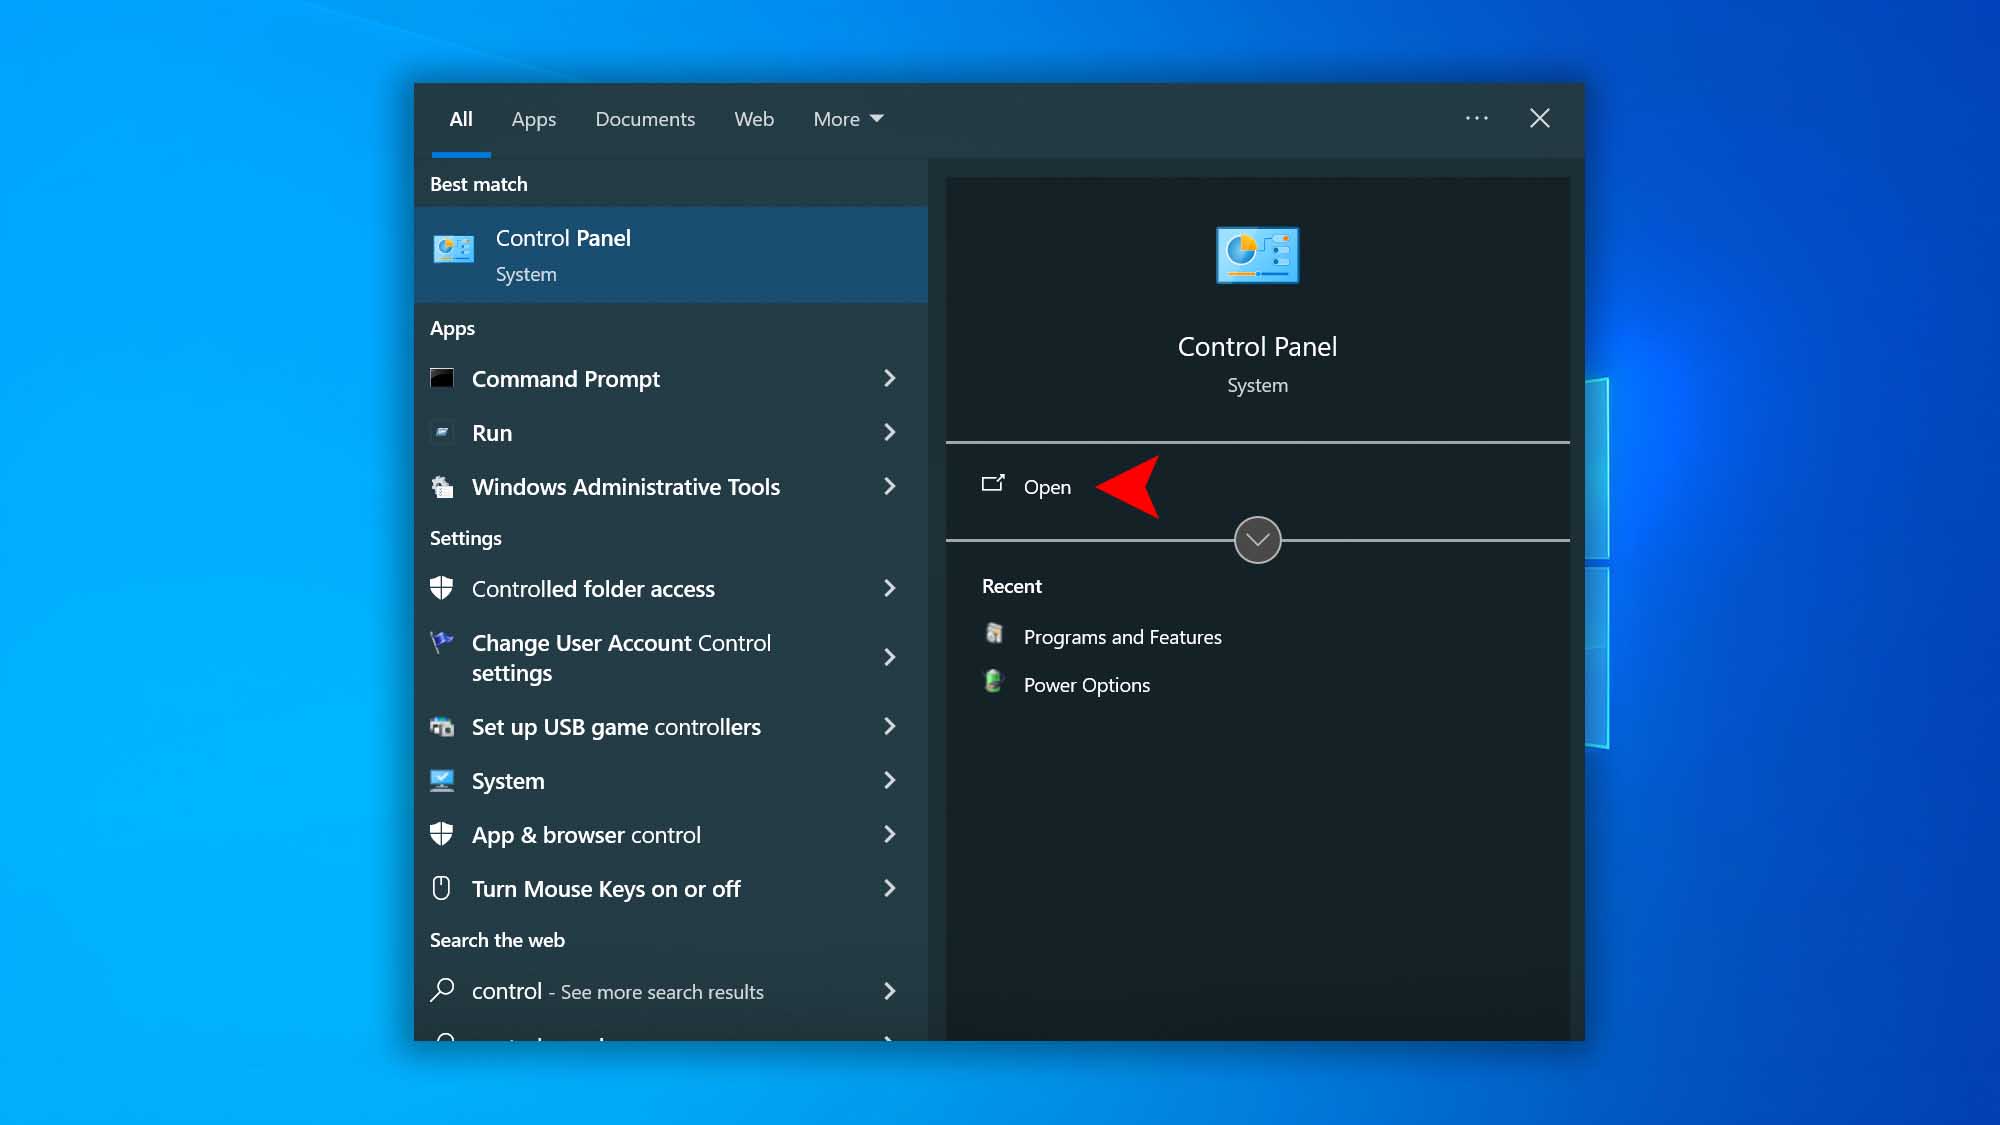
Task: Show more actions with the round chevron
Action: 1257,540
